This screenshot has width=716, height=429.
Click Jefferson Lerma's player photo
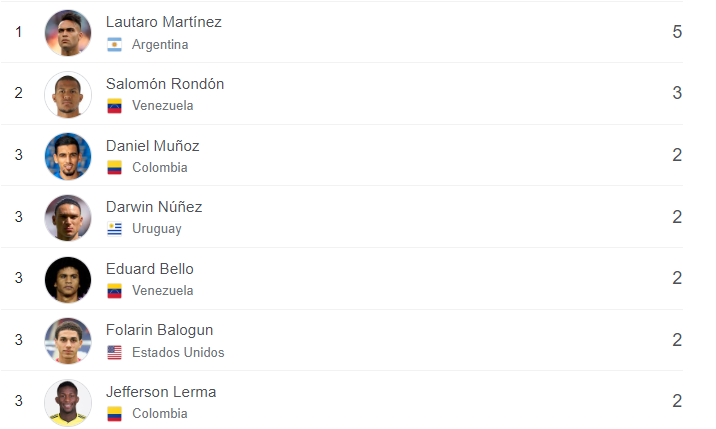(x=68, y=403)
